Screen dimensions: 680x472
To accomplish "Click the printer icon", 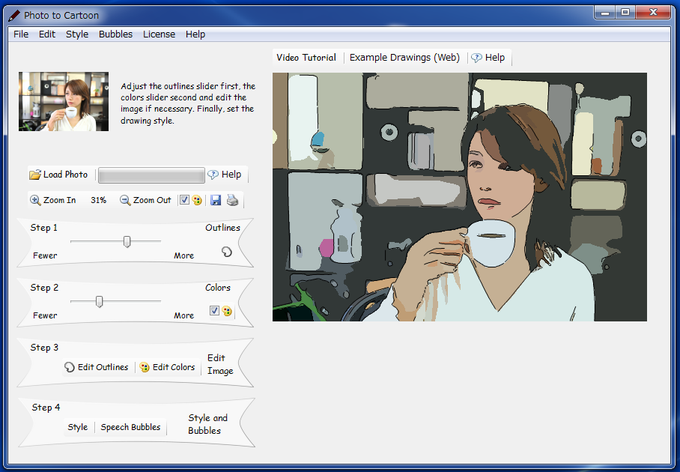I will [x=232, y=200].
